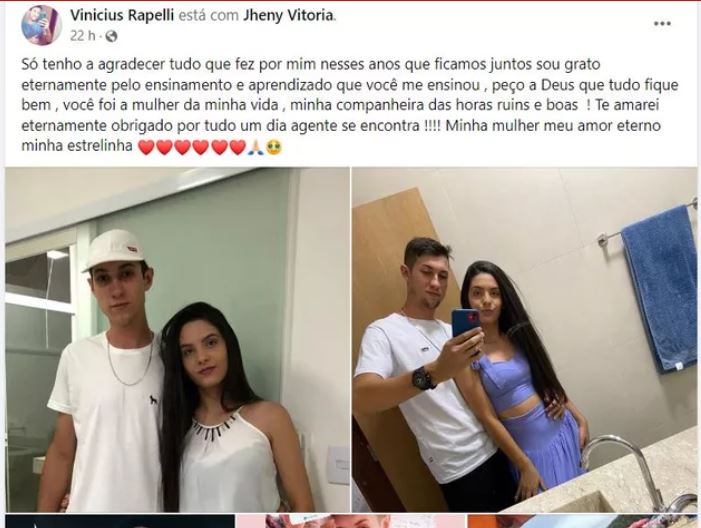Open the bathroom mirror selfie photo
The height and width of the screenshot is (528, 701).
coord(524,340)
